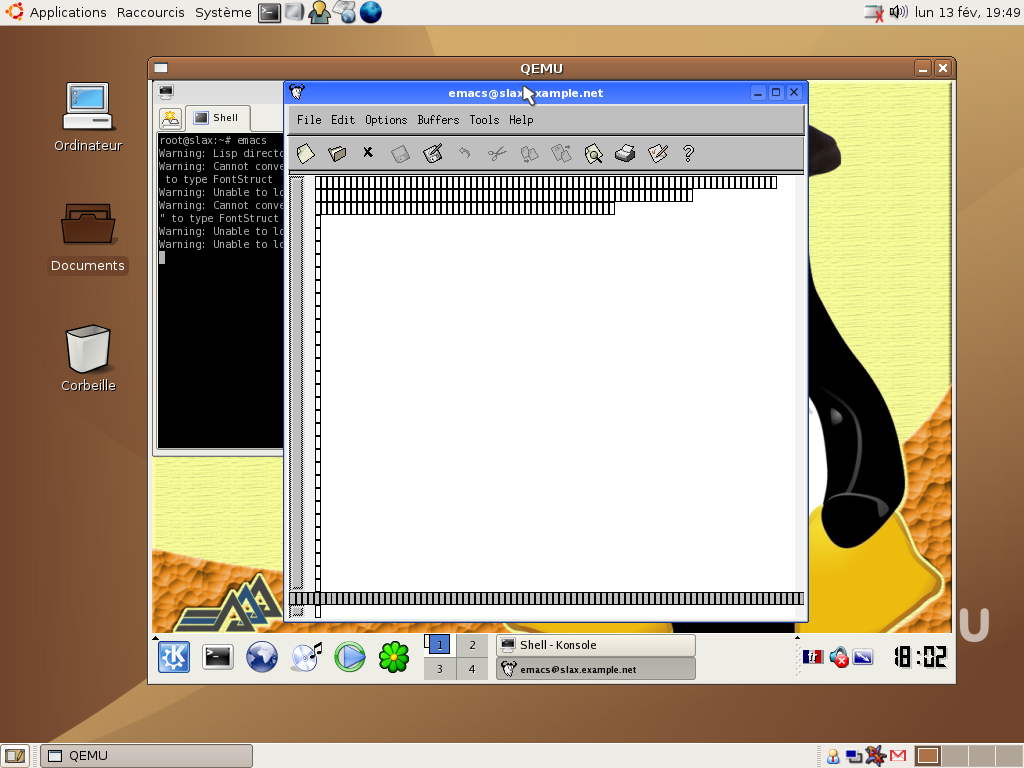
Task: Click the 'Shell - Konsole' taskbar entry
Action: pos(596,645)
